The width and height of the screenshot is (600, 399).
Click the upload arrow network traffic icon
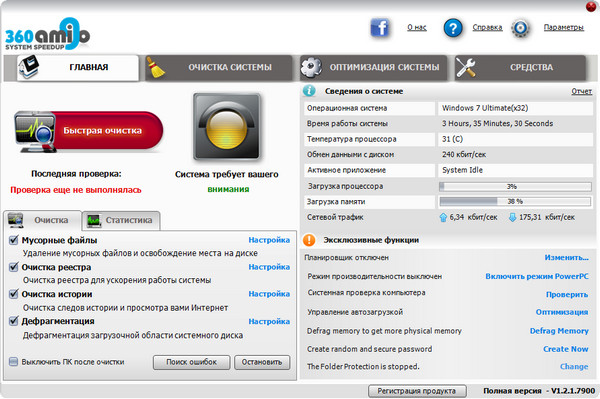[x=443, y=217]
